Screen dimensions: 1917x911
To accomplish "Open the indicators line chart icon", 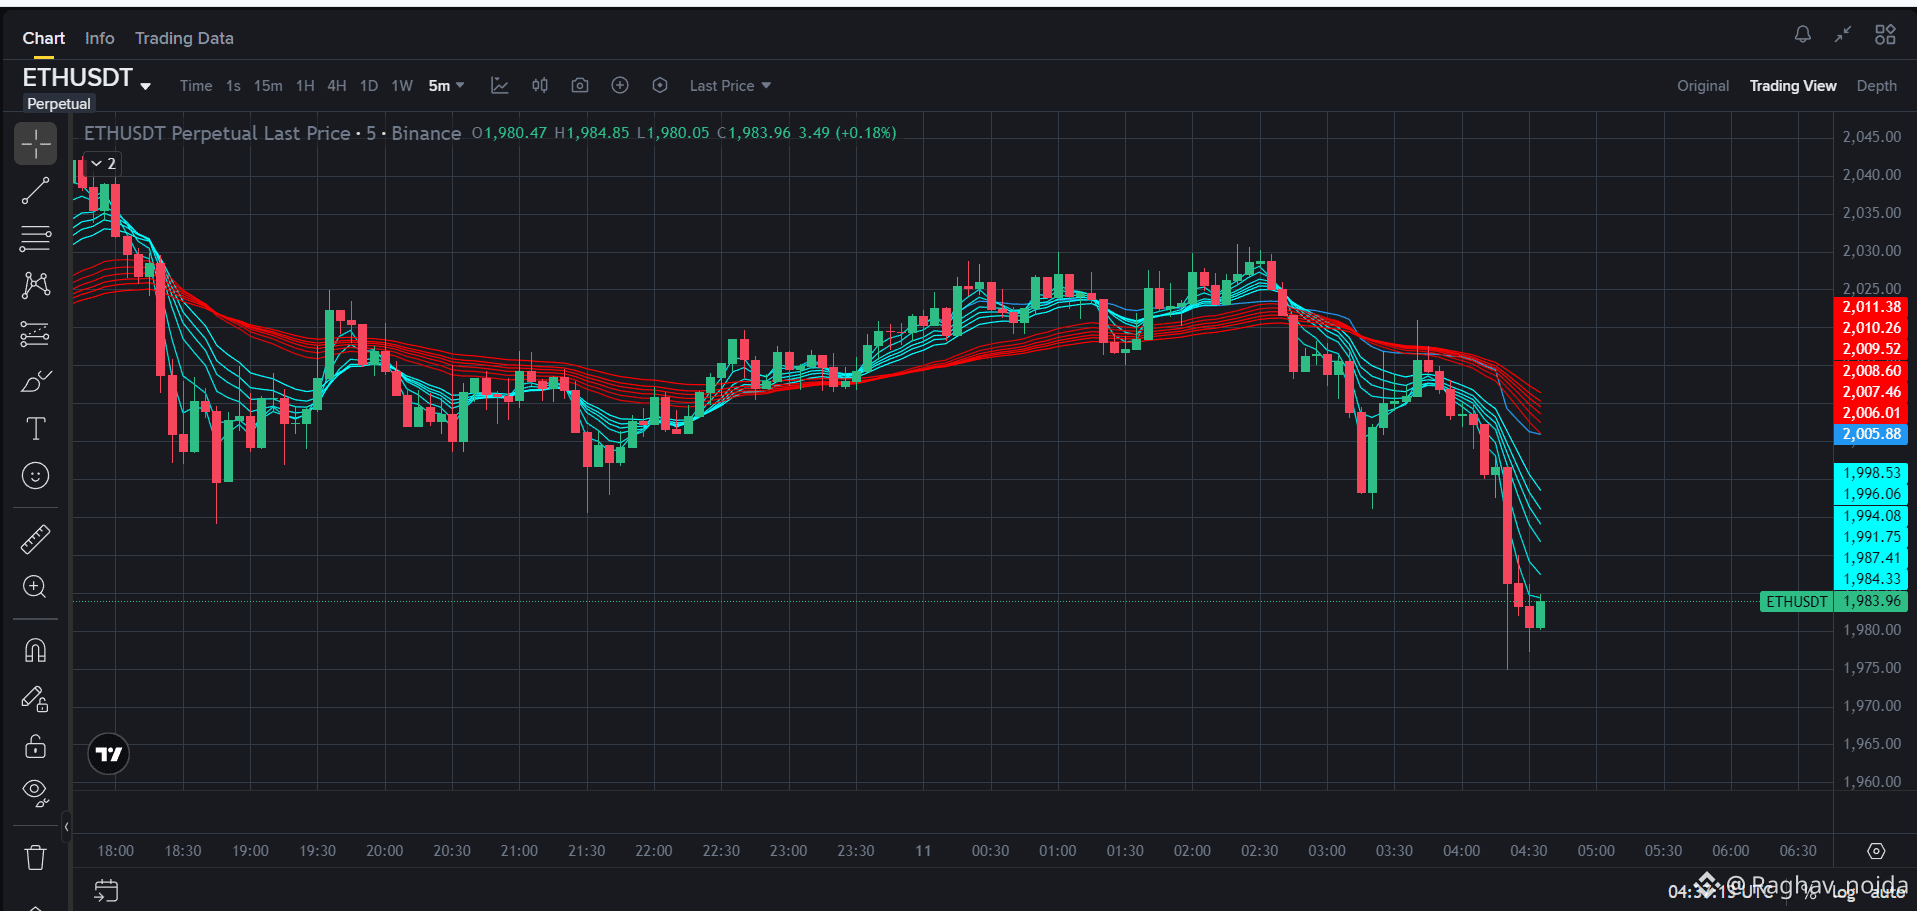I will click(x=500, y=86).
